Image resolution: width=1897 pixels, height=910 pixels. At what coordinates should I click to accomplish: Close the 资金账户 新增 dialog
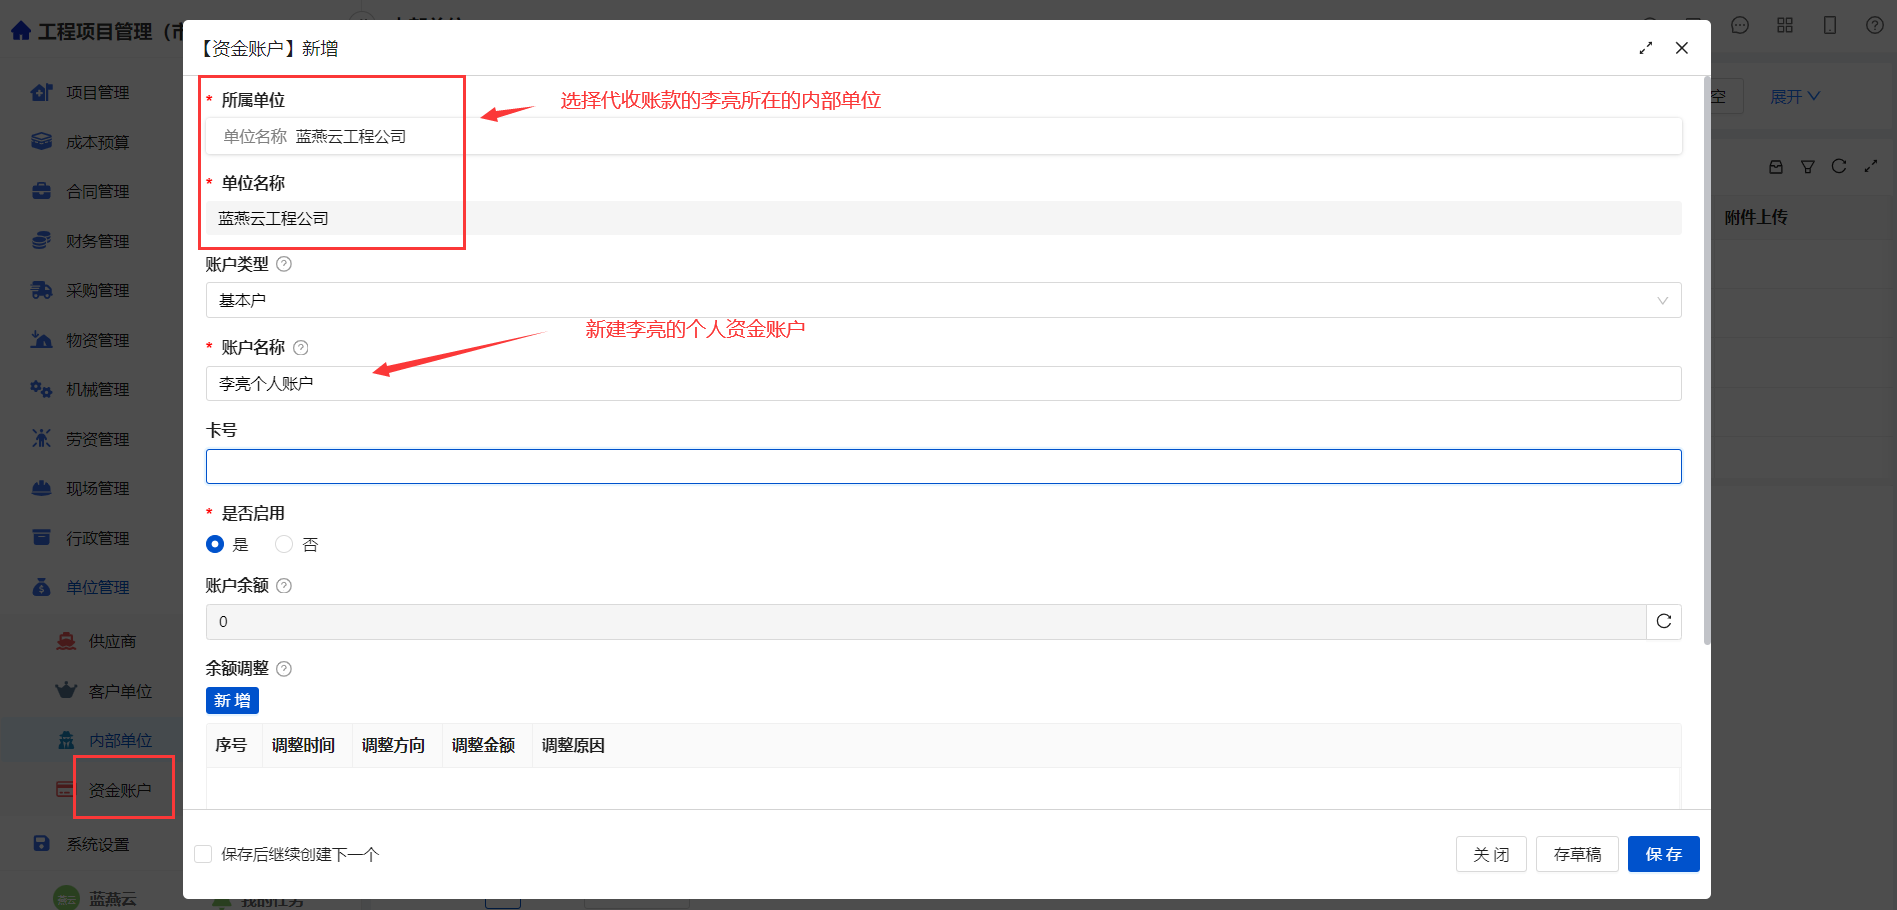pyautogui.click(x=1682, y=48)
